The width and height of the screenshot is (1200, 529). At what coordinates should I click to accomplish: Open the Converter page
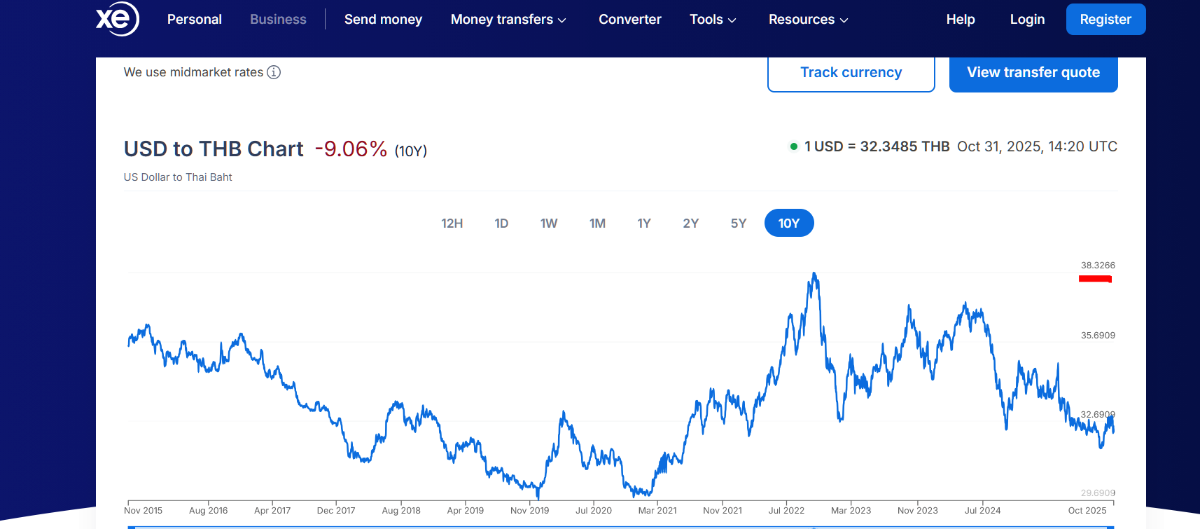(x=630, y=19)
